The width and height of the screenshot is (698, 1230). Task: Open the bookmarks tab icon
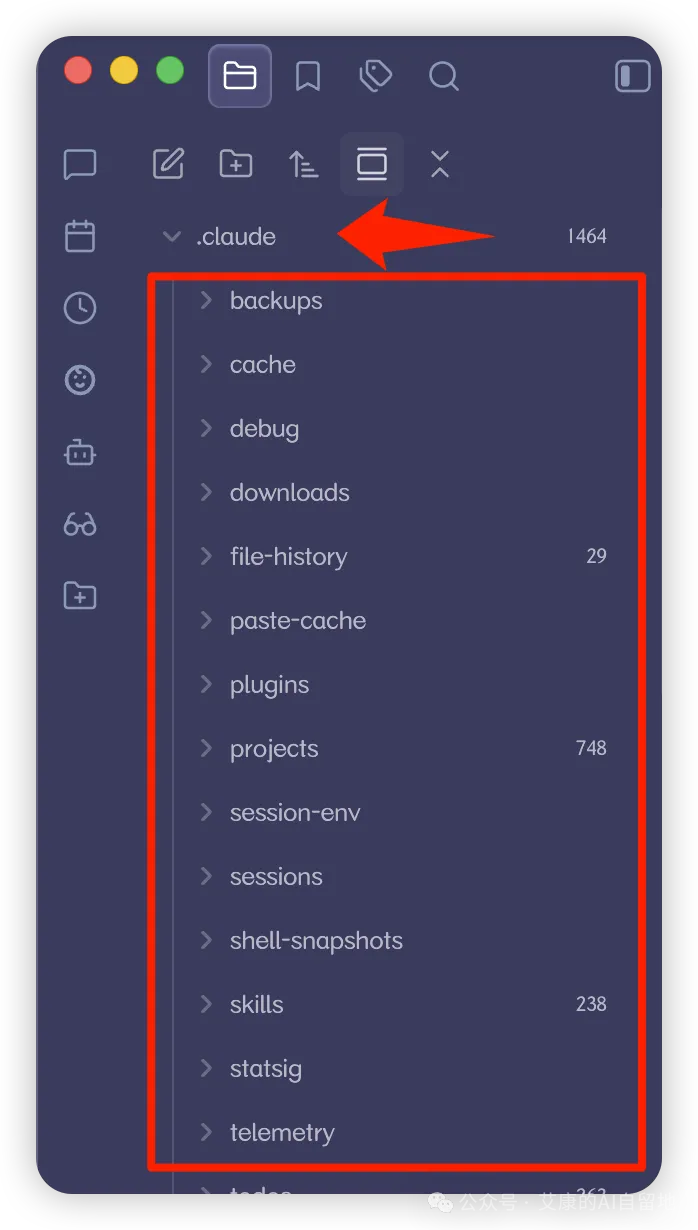pyautogui.click(x=308, y=76)
